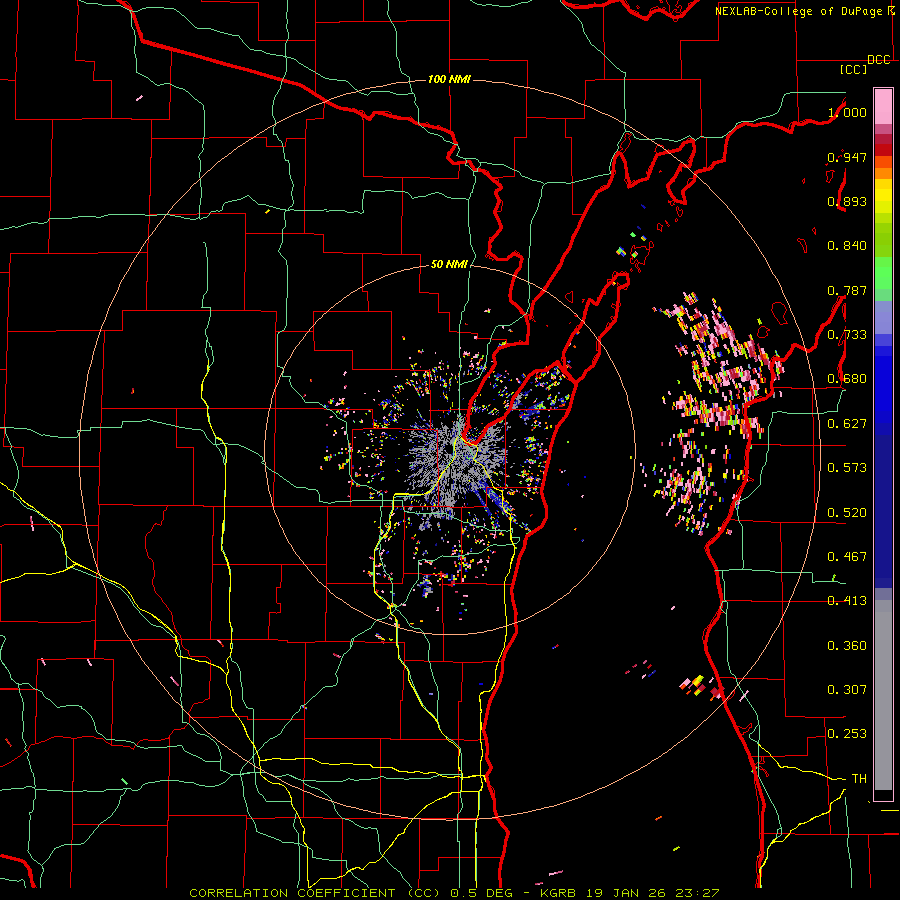
Task: Click the 0.307 scale value
Action: (847, 690)
